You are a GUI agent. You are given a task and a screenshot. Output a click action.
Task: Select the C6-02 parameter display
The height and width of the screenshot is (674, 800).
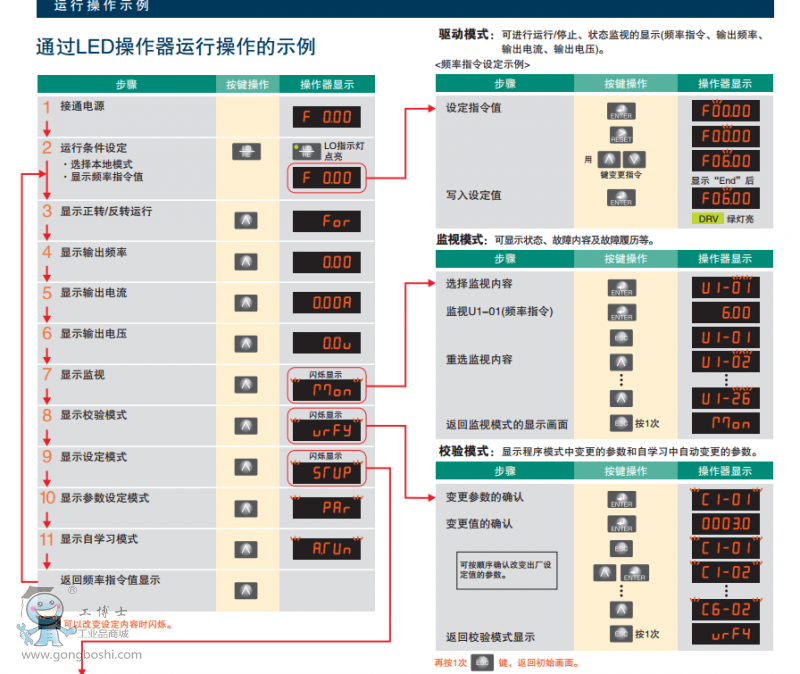click(727, 608)
